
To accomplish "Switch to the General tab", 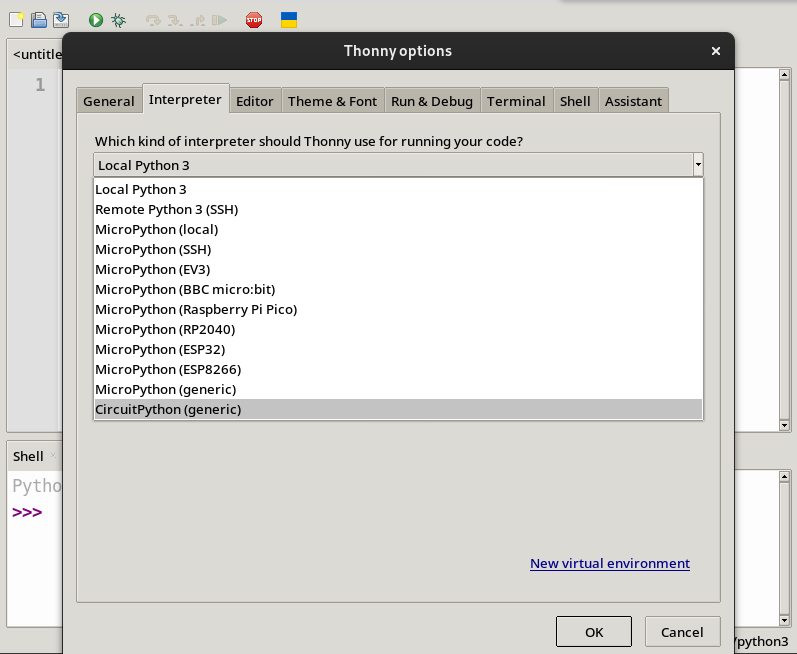I will tap(109, 101).
